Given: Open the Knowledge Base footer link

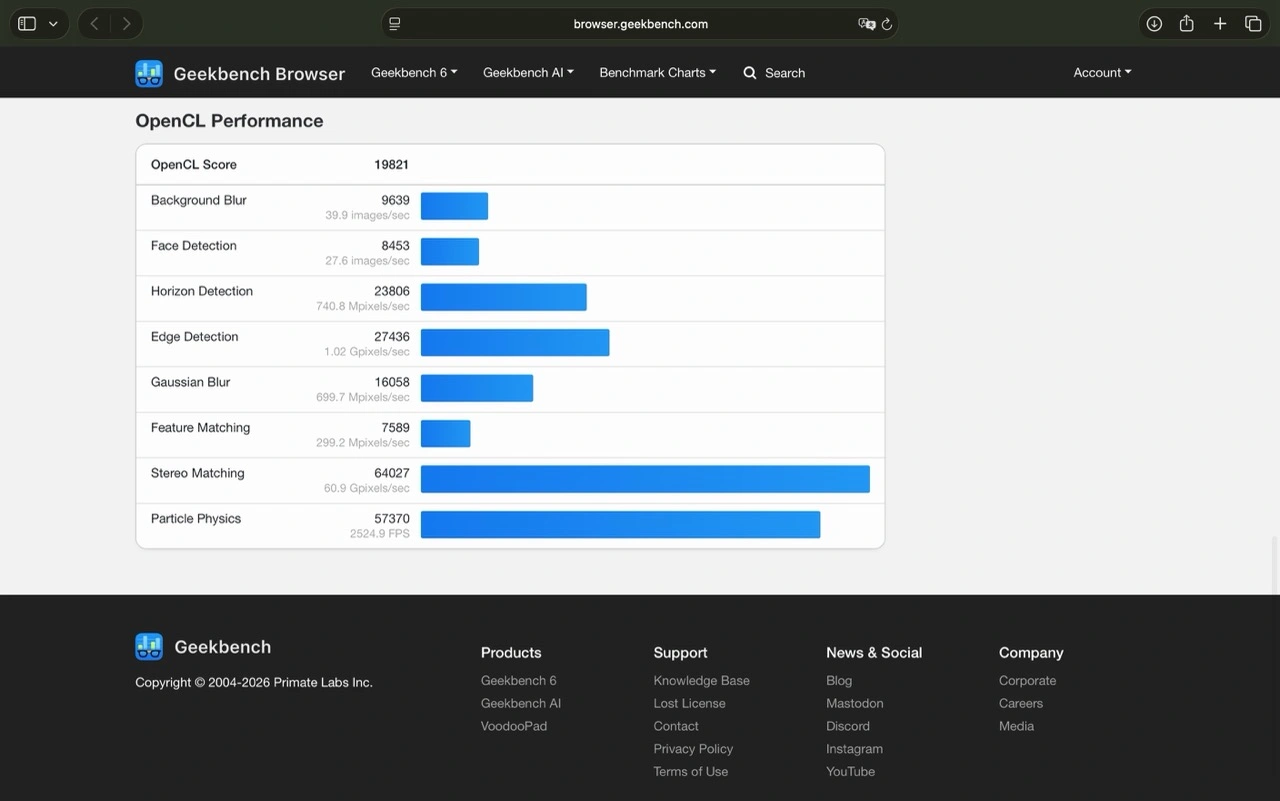Looking at the screenshot, I should coord(701,681).
